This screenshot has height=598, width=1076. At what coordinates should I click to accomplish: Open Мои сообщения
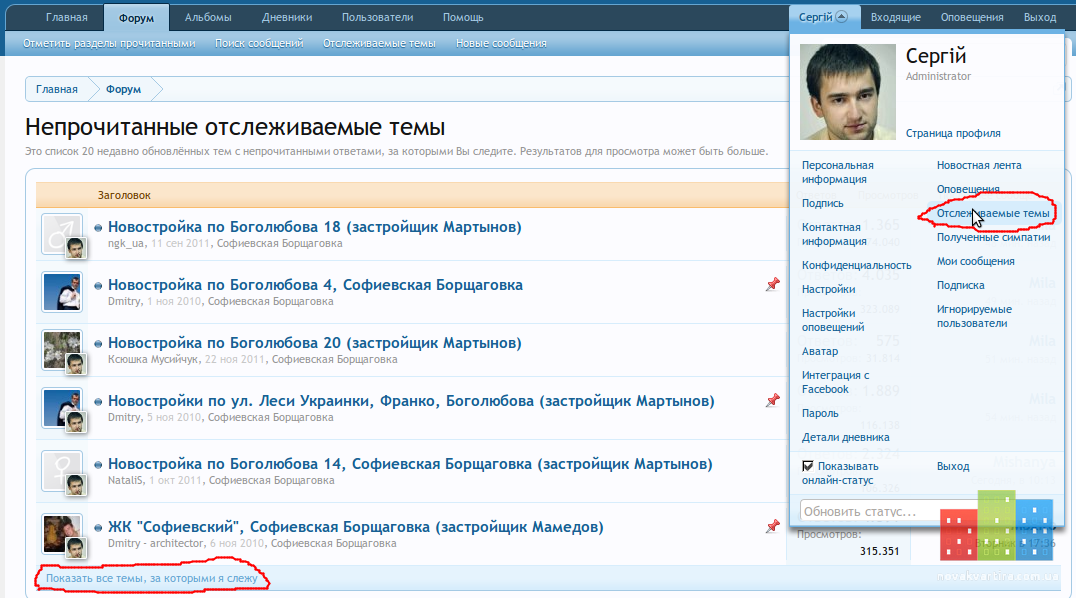click(975, 261)
